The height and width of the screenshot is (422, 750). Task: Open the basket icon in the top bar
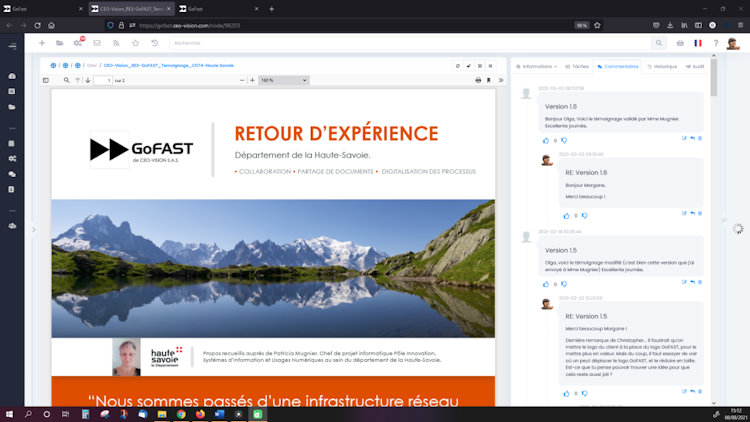[680, 43]
